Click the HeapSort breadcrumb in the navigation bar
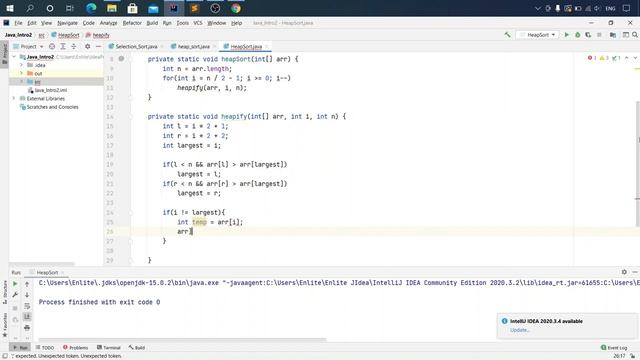The width and height of the screenshot is (640, 360). click(x=65, y=35)
